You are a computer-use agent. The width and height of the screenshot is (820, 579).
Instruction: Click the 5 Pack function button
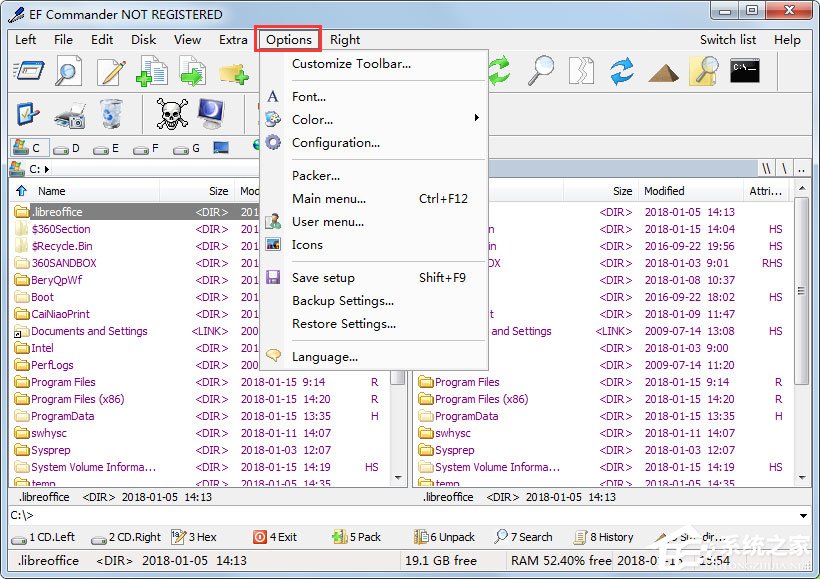357,537
